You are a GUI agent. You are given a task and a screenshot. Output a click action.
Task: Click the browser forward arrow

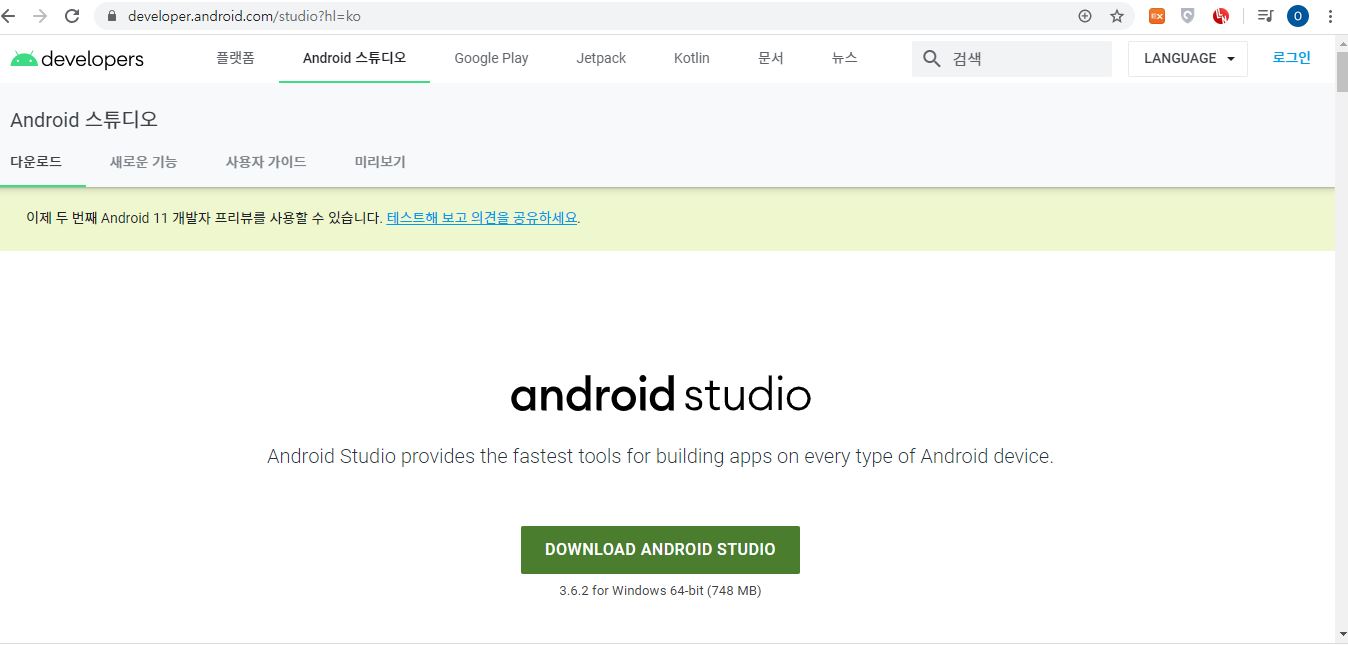(x=40, y=16)
